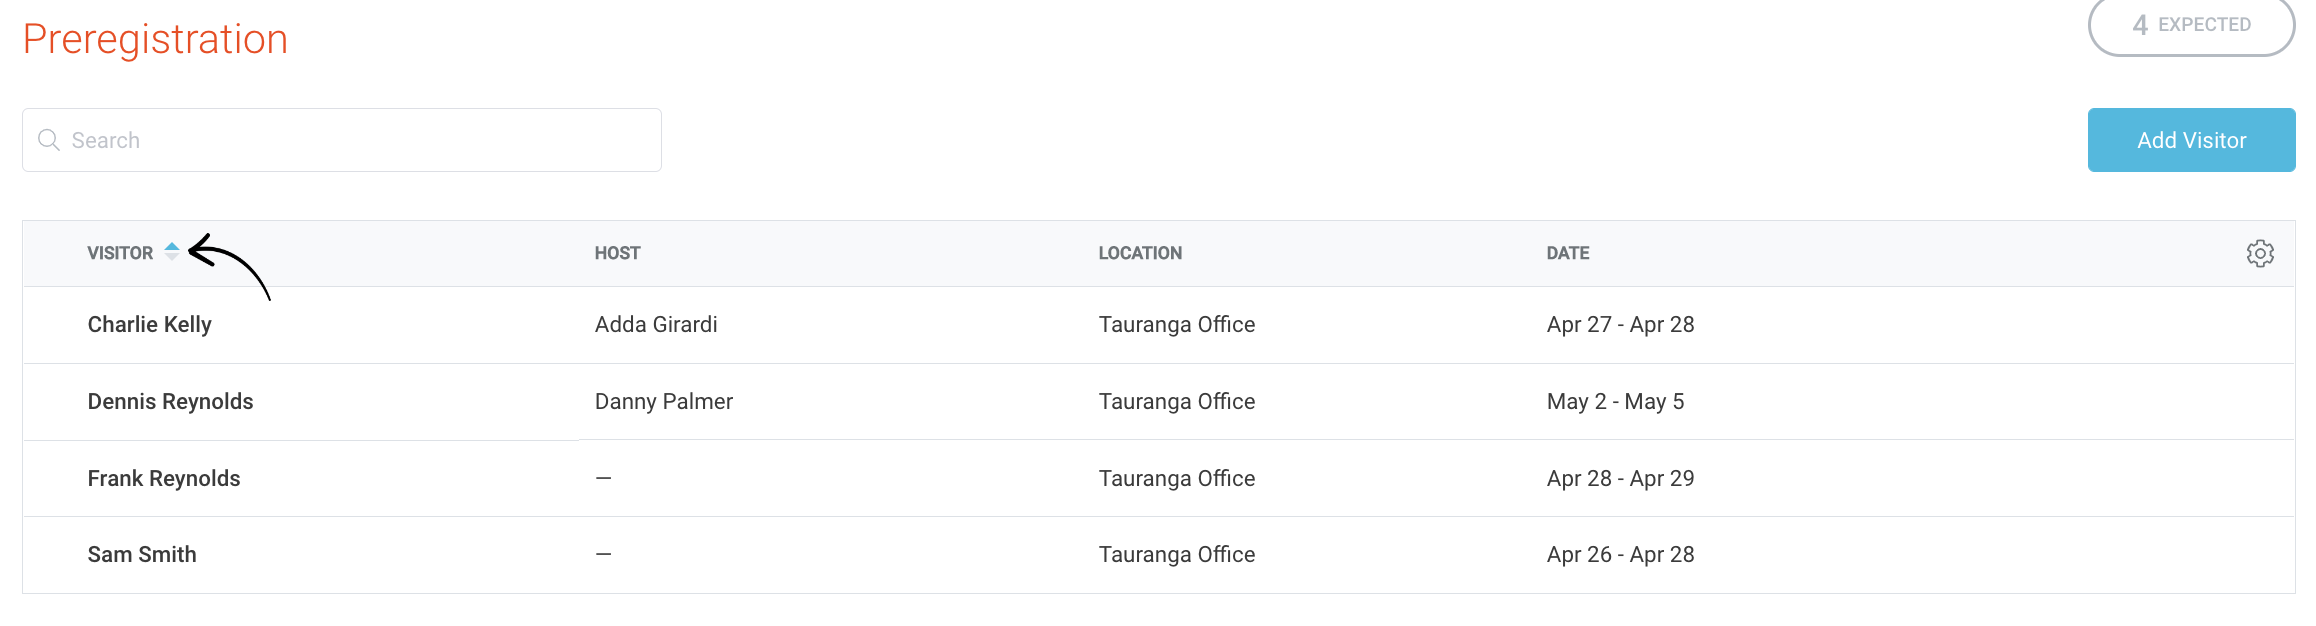Click the Location column header
Viewport: 2316px width, 626px height.
[1140, 253]
